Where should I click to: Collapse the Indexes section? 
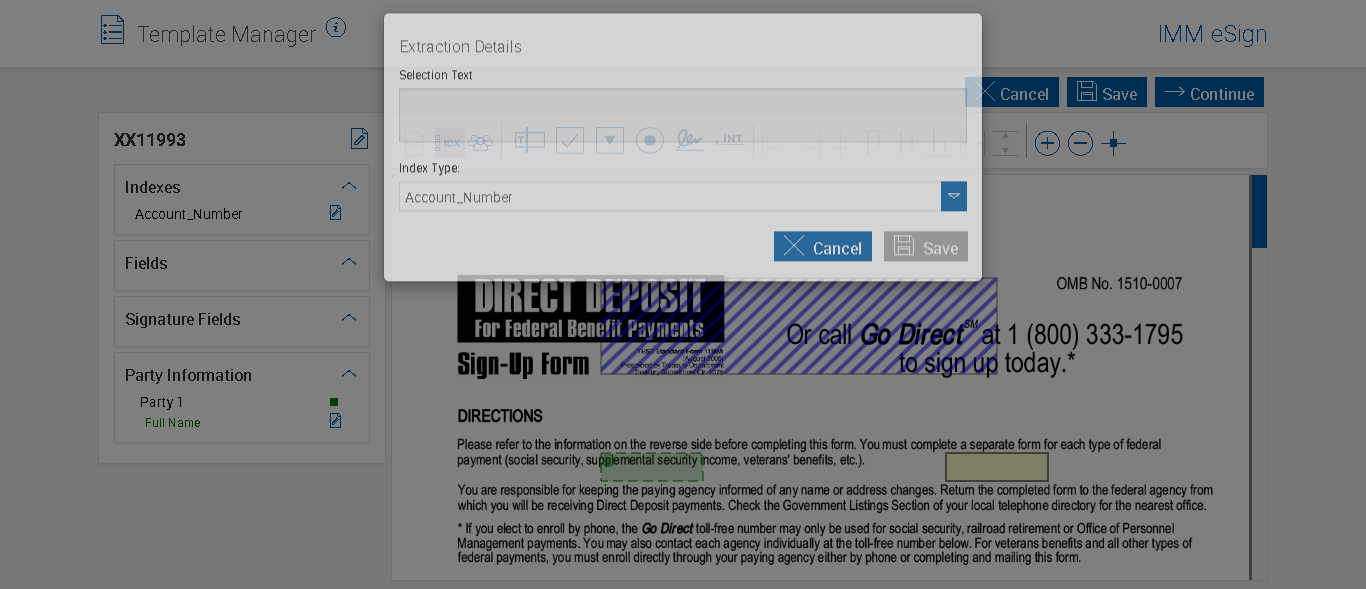pyautogui.click(x=349, y=186)
